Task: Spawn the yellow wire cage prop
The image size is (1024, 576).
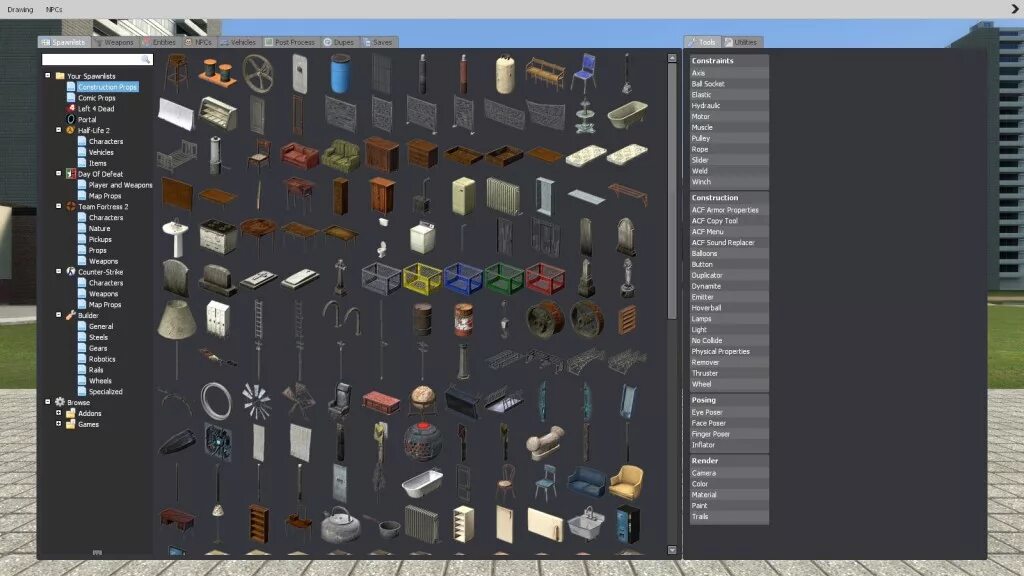Action: click(423, 279)
